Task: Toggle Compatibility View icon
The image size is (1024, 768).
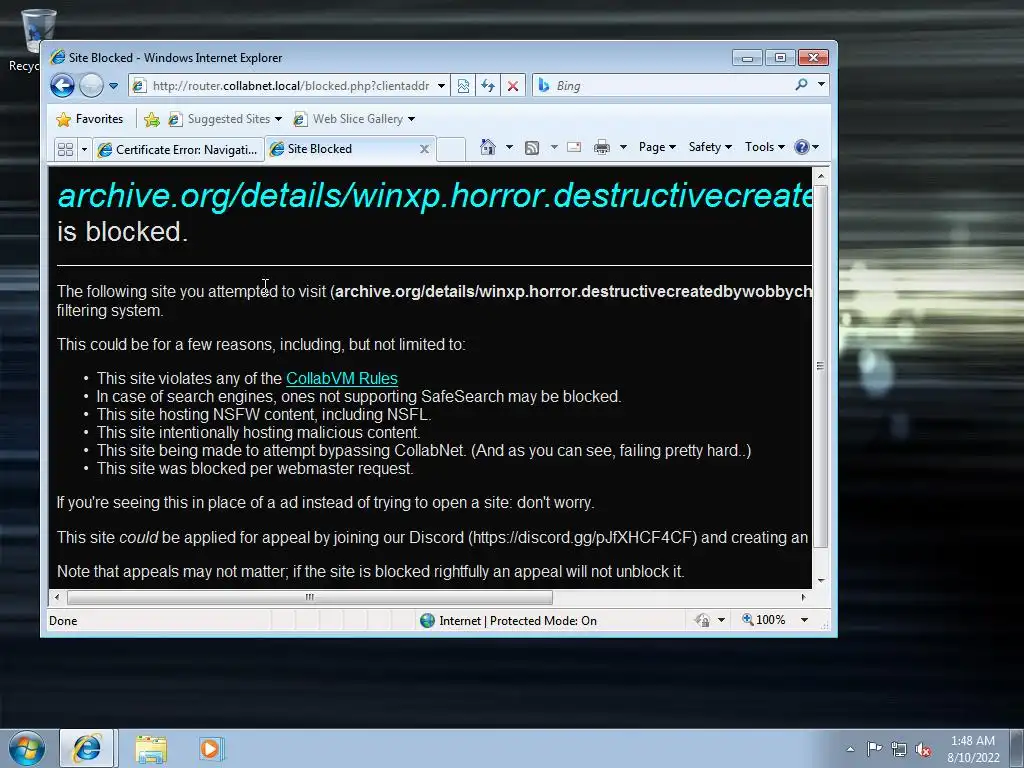Action: pyautogui.click(x=463, y=86)
